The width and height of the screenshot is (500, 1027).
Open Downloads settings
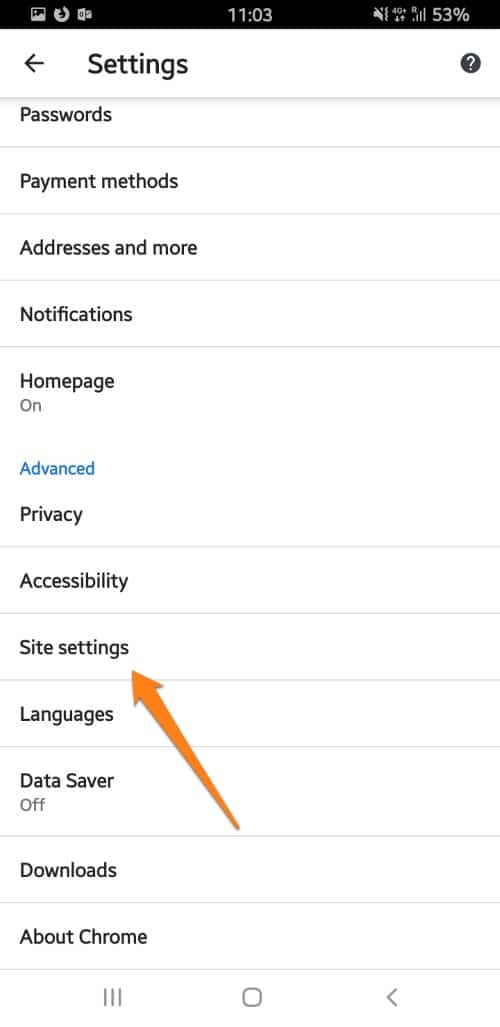(250, 870)
